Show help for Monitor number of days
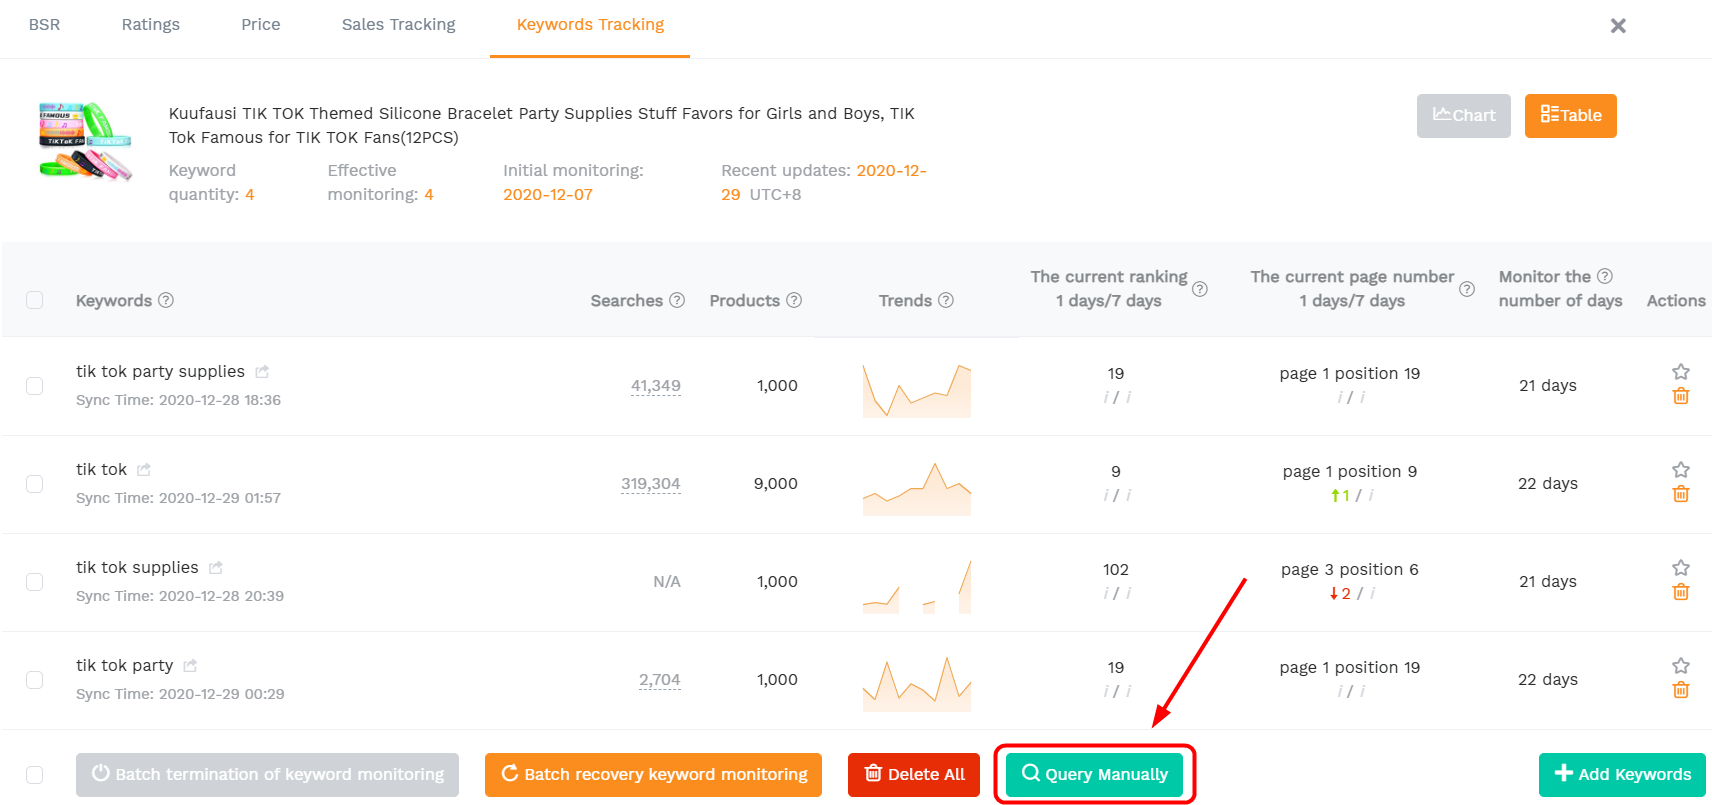Viewport: 1712px width, 805px height. 1605,276
